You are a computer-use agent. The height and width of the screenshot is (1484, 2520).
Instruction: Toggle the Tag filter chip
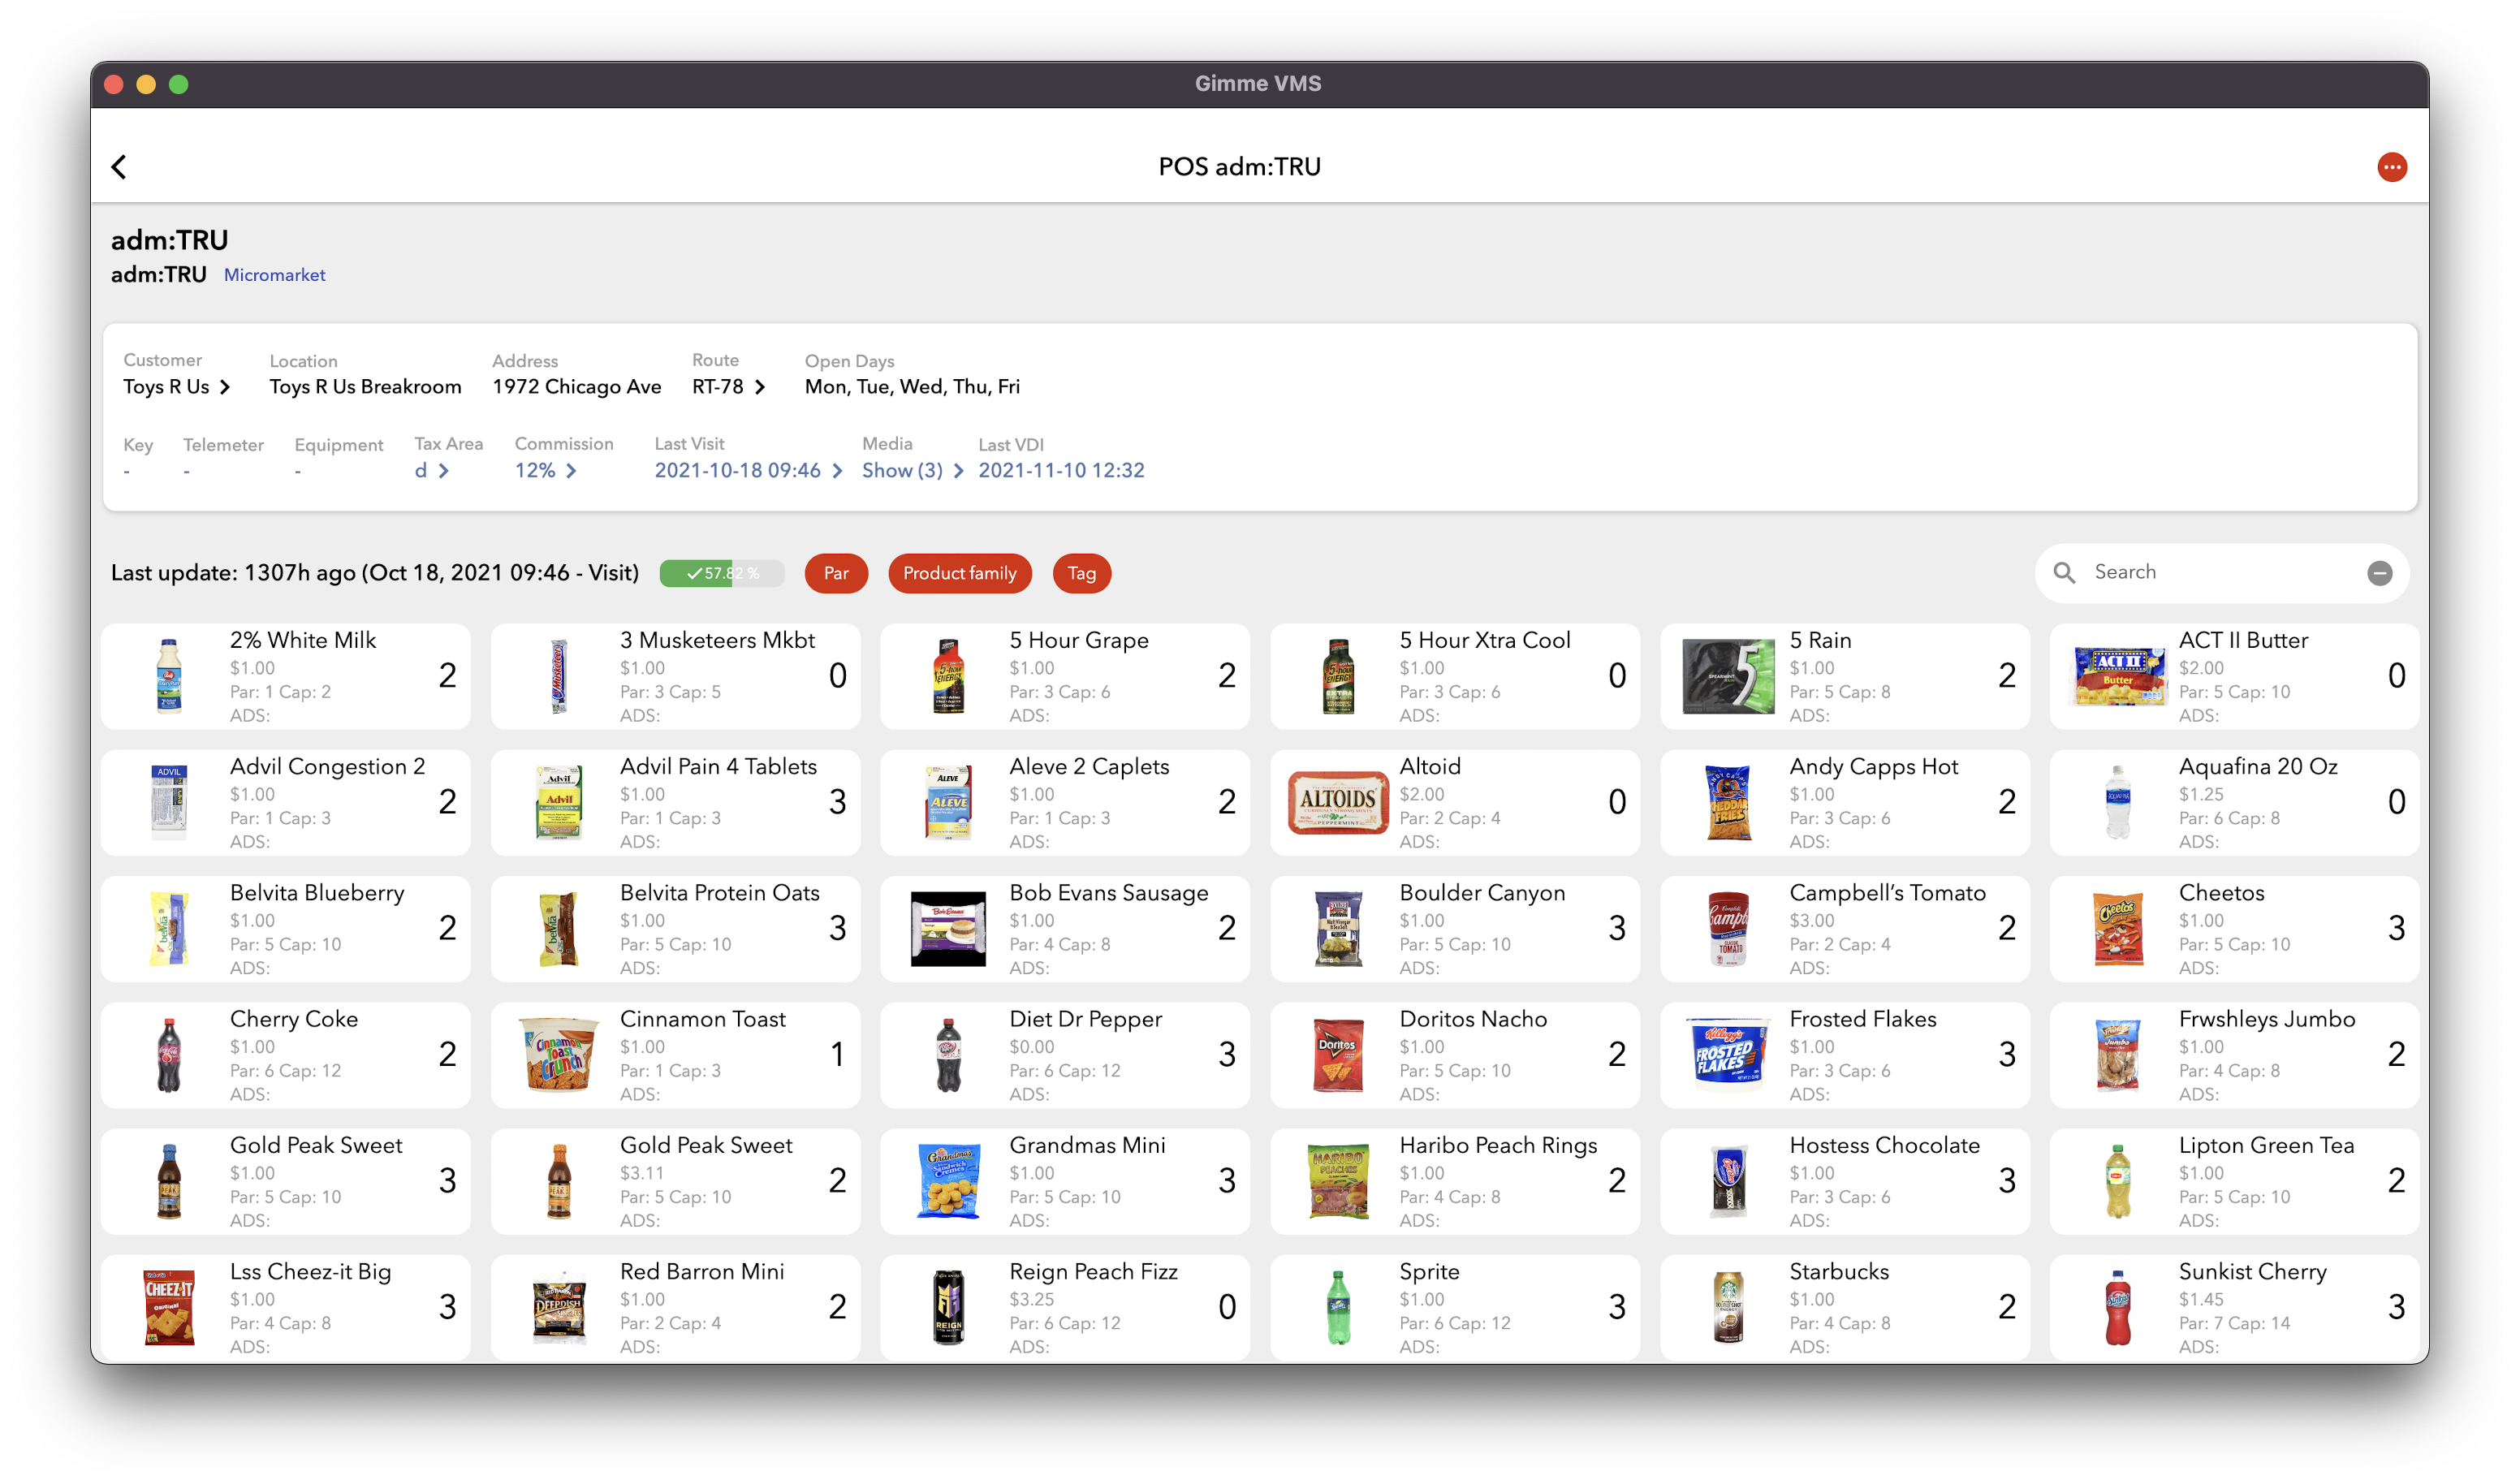coord(1081,573)
